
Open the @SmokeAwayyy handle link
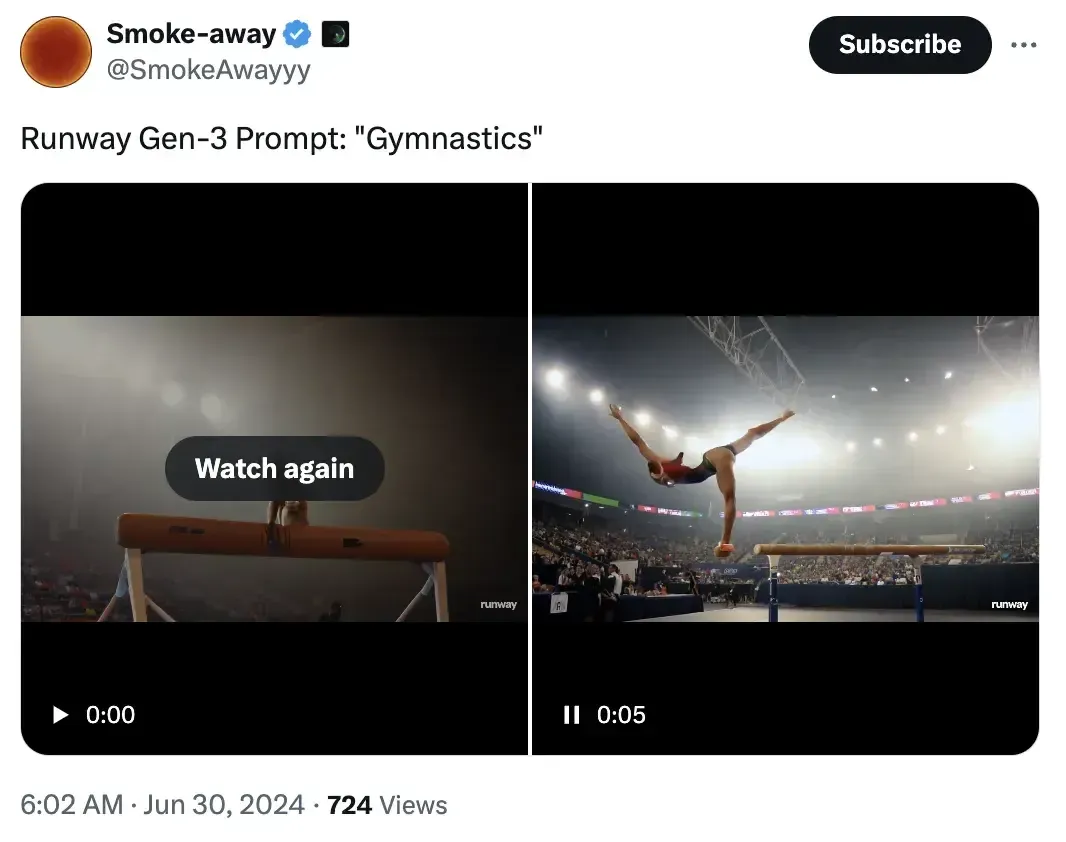tap(209, 70)
